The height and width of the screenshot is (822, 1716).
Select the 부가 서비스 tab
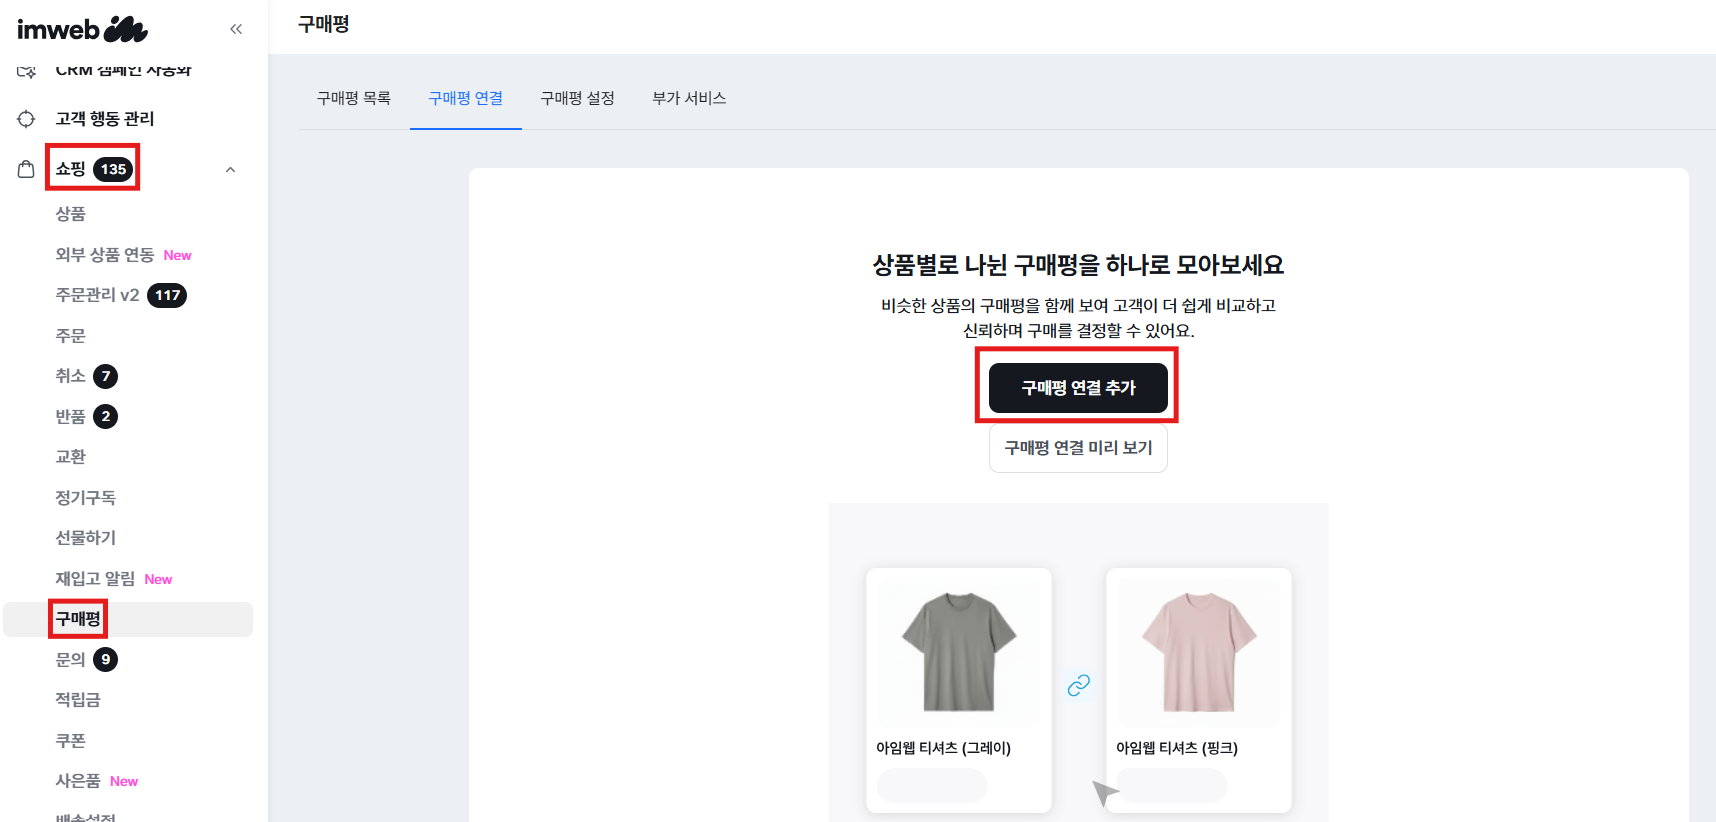click(x=689, y=98)
